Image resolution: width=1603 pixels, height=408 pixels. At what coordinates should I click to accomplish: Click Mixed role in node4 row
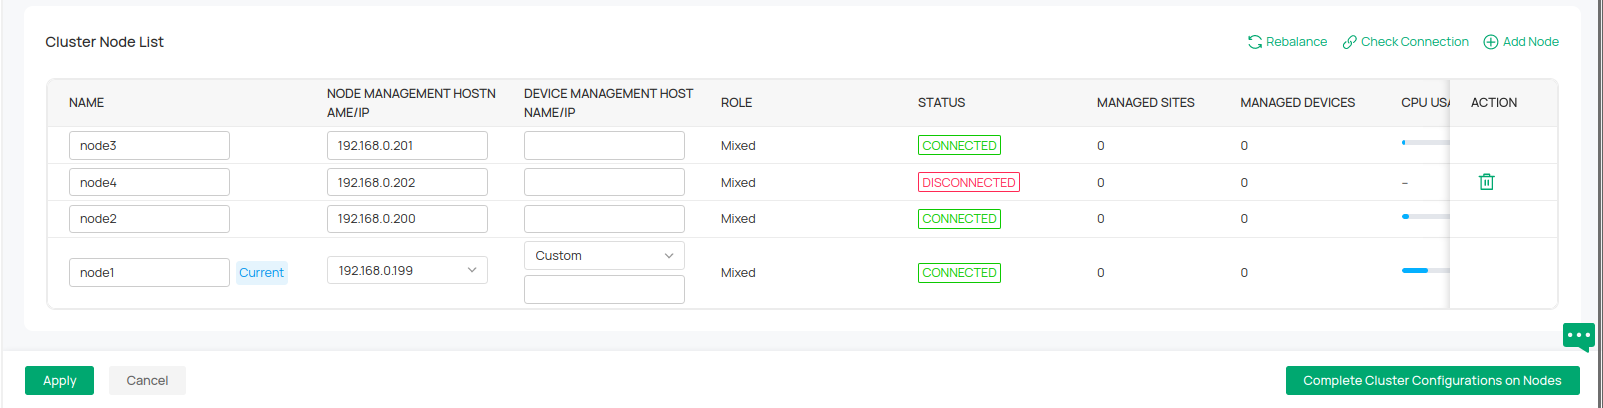point(738,183)
